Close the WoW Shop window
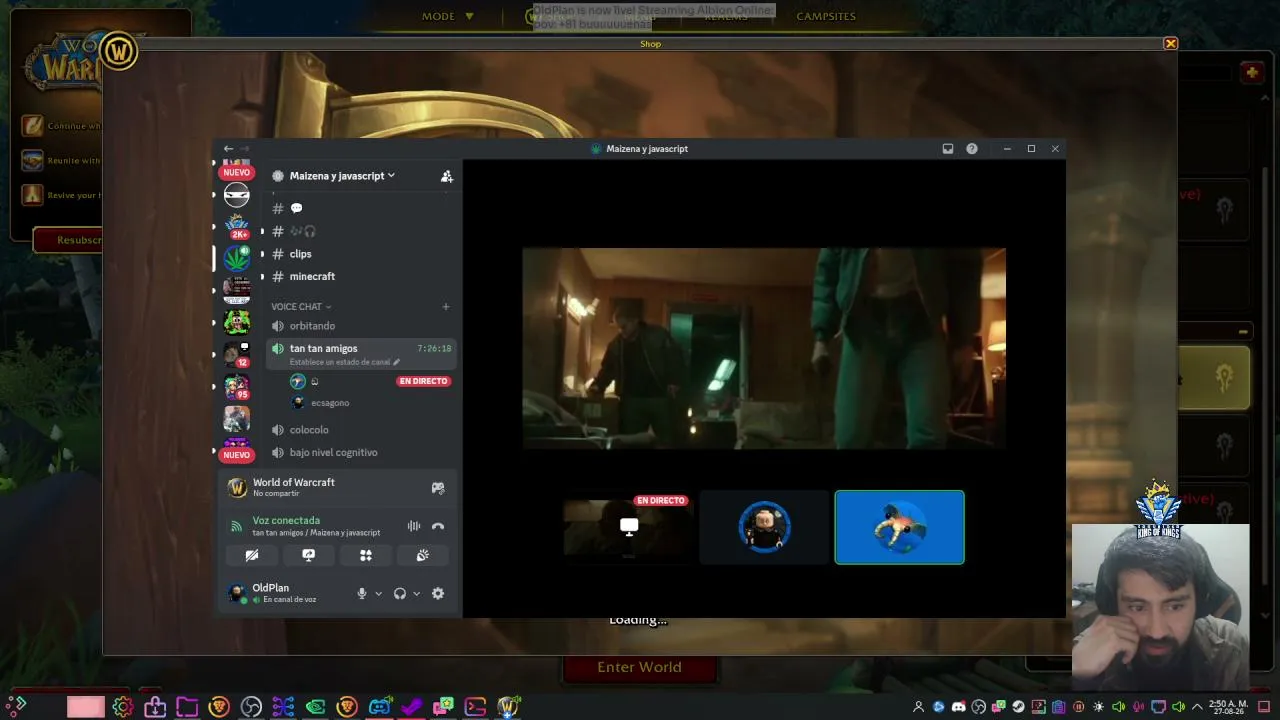 pos(1171,44)
